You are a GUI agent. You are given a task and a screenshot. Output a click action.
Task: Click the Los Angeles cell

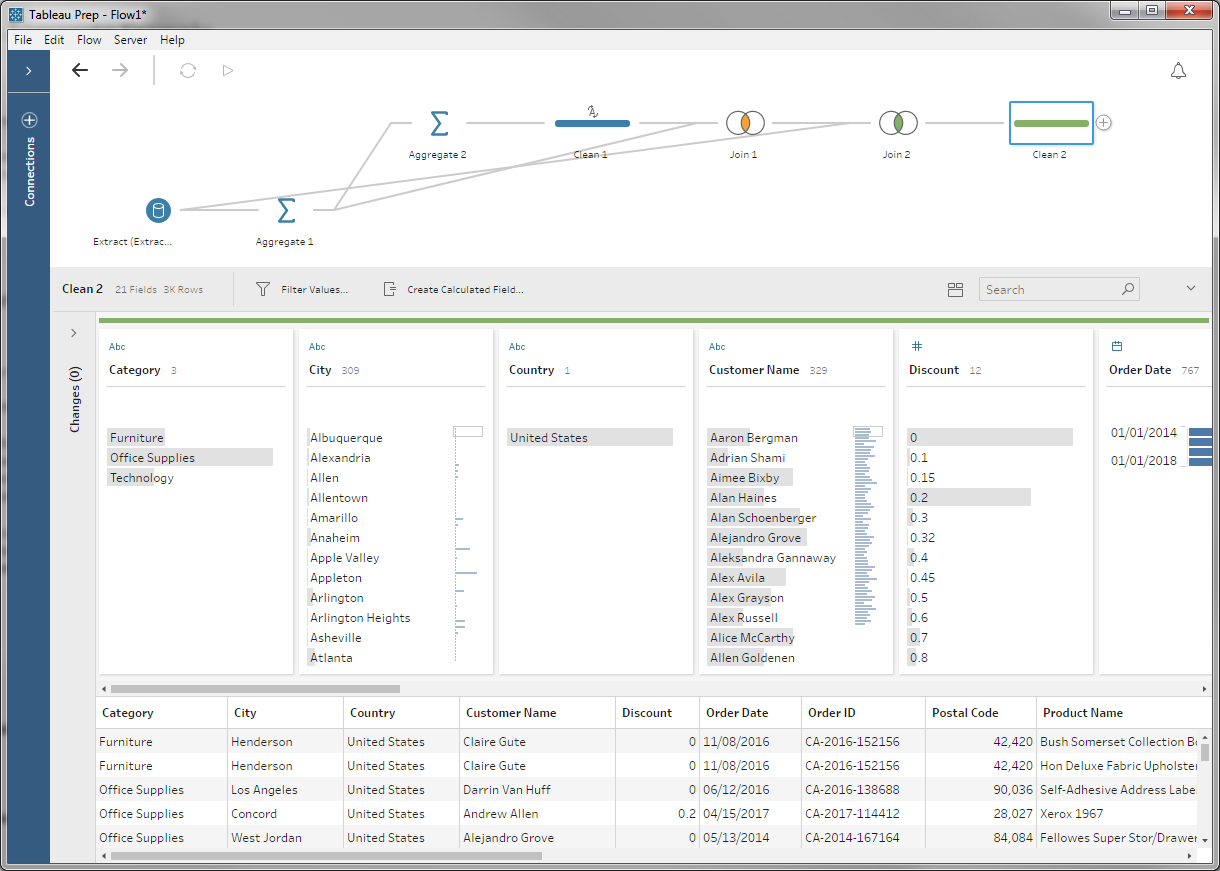pos(264,789)
